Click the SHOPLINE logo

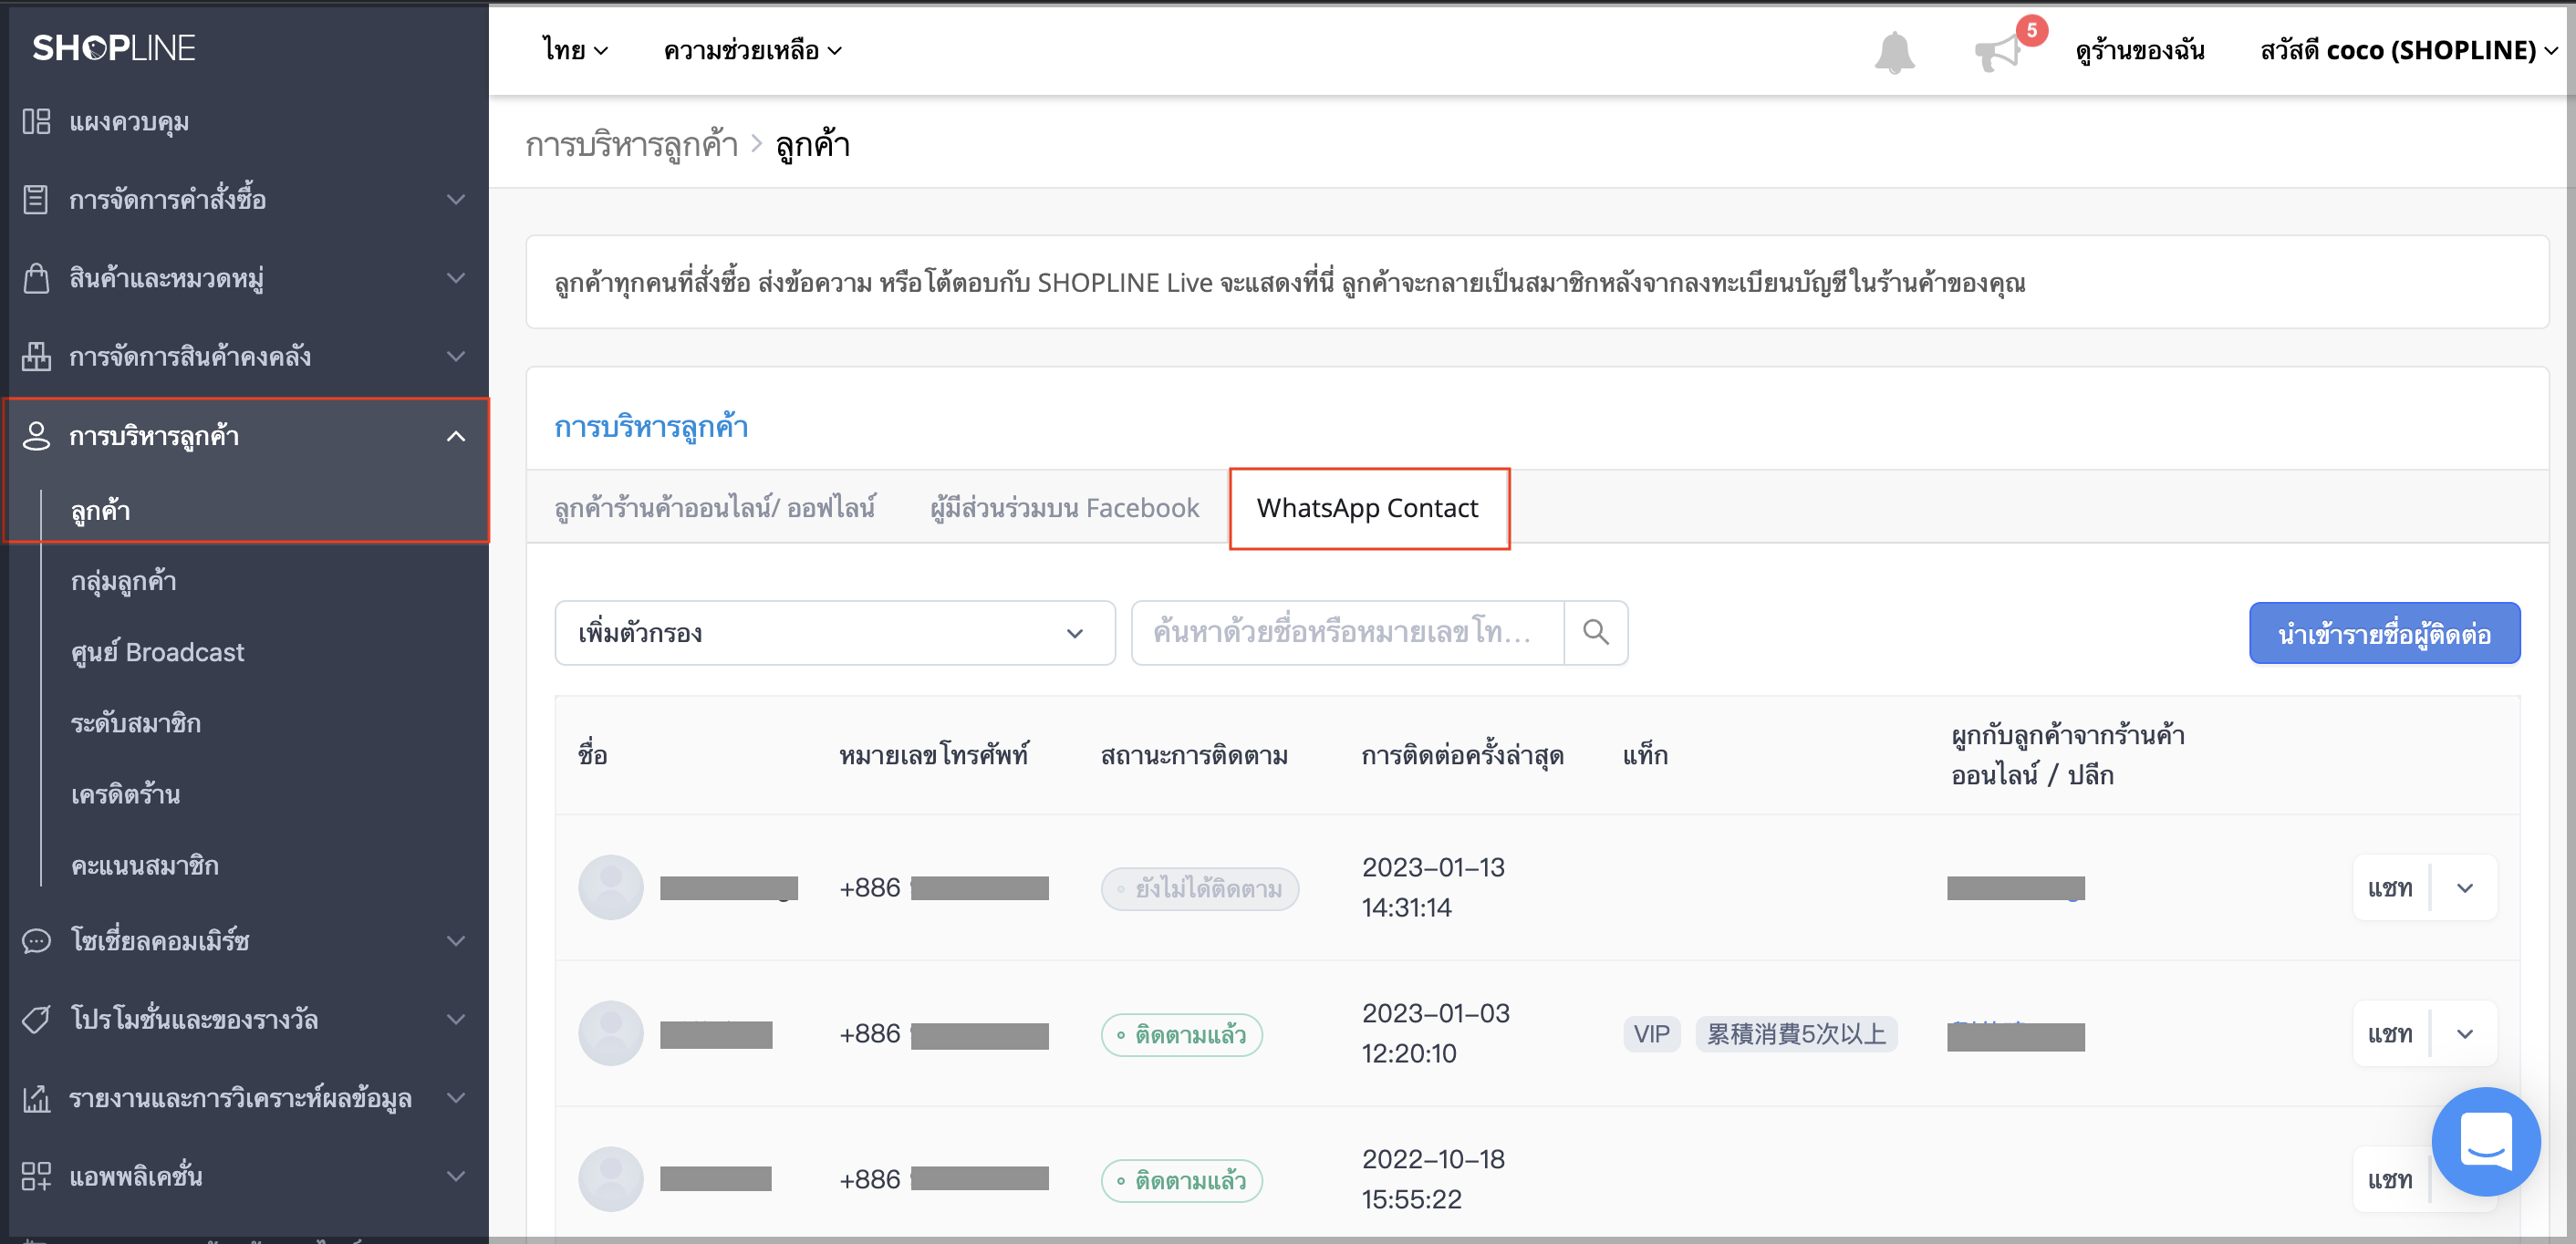[x=114, y=47]
